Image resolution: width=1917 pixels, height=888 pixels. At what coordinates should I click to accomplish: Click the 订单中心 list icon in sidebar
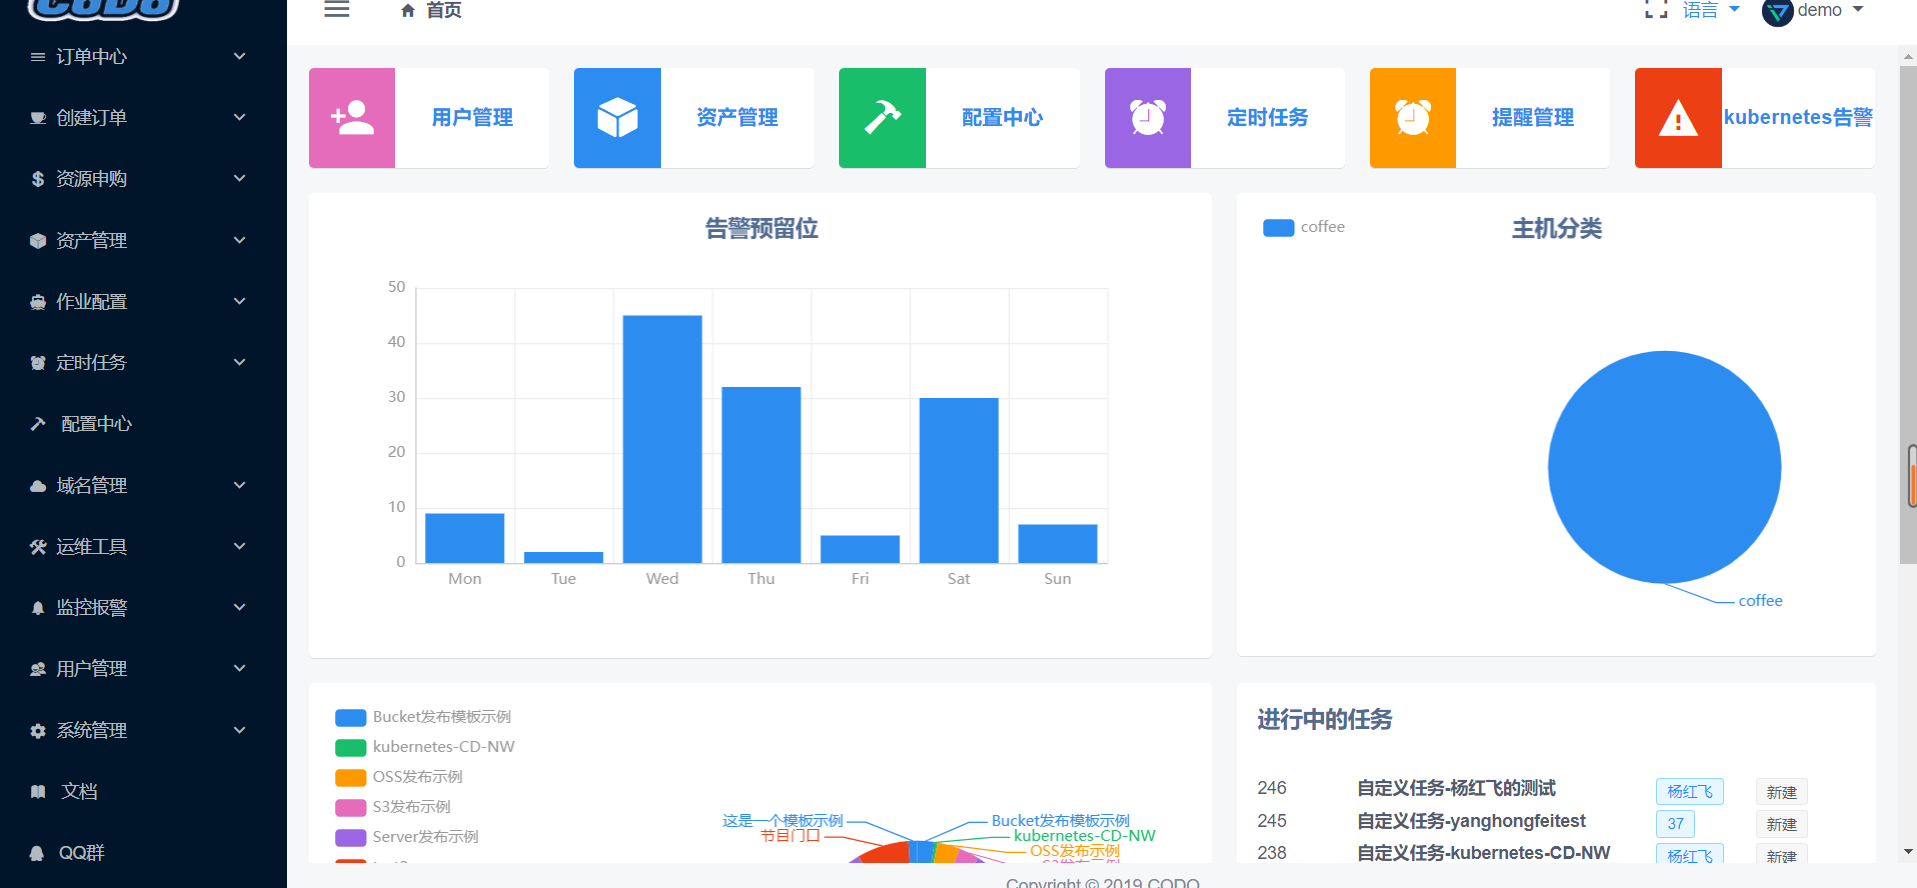pos(38,57)
